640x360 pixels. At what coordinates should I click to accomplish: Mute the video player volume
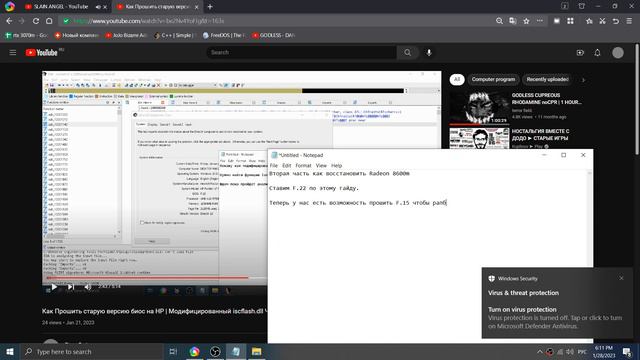[87, 287]
